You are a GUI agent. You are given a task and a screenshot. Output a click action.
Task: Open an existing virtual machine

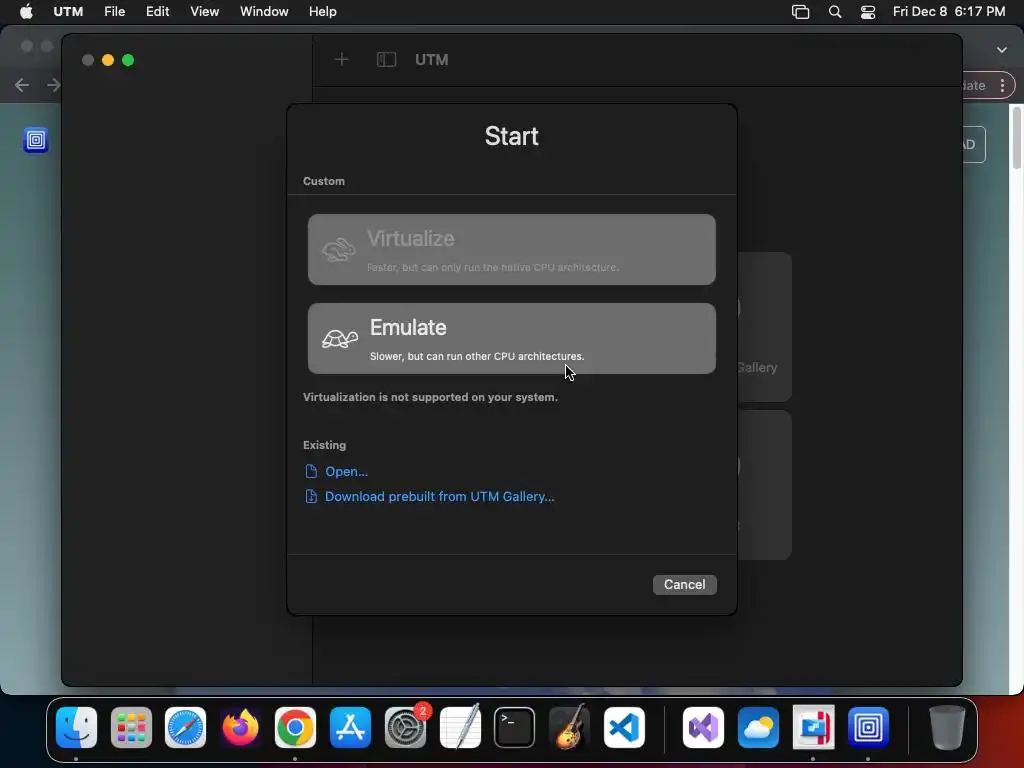(x=346, y=472)
